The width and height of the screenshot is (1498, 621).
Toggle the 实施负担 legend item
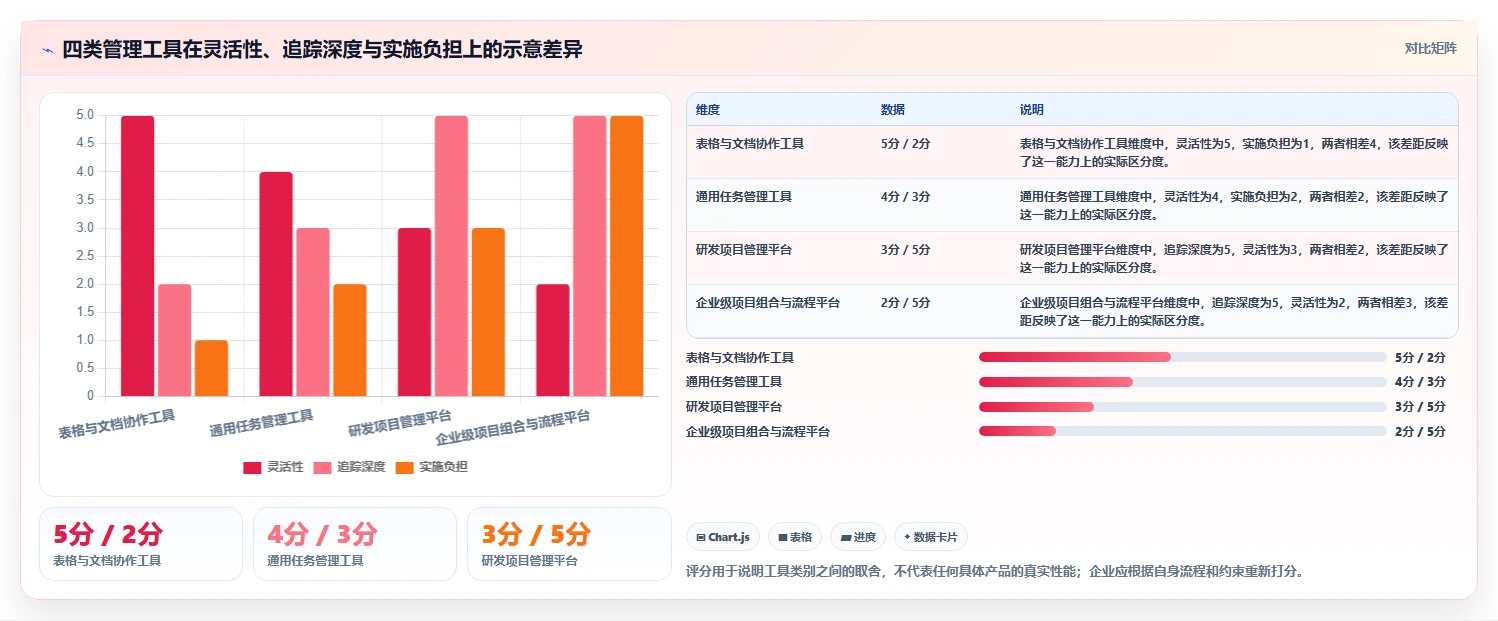(x=431, y=467)
